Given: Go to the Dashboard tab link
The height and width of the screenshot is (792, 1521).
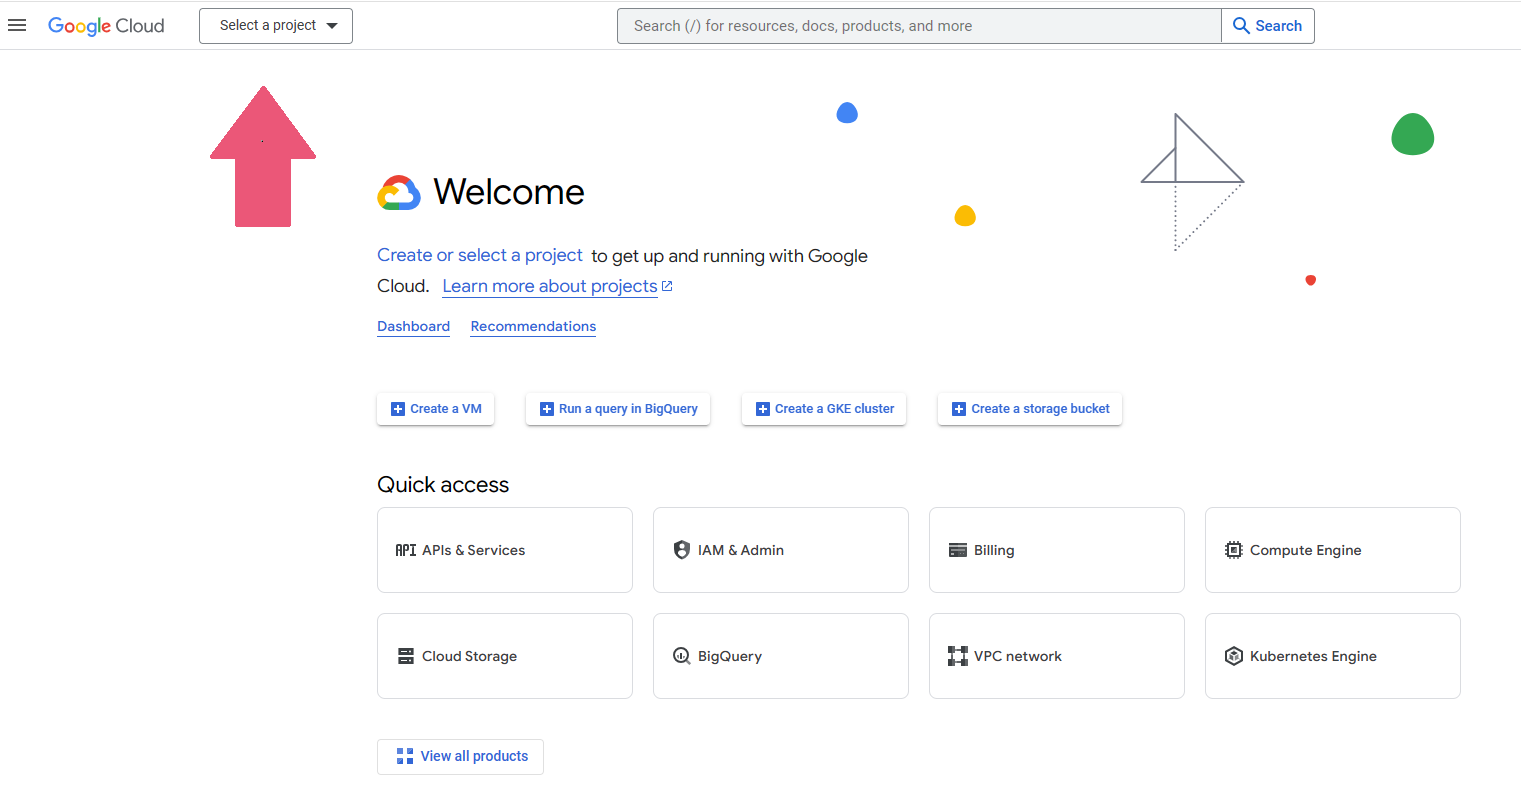Looking at the screenshot, I should pos(413,326).
